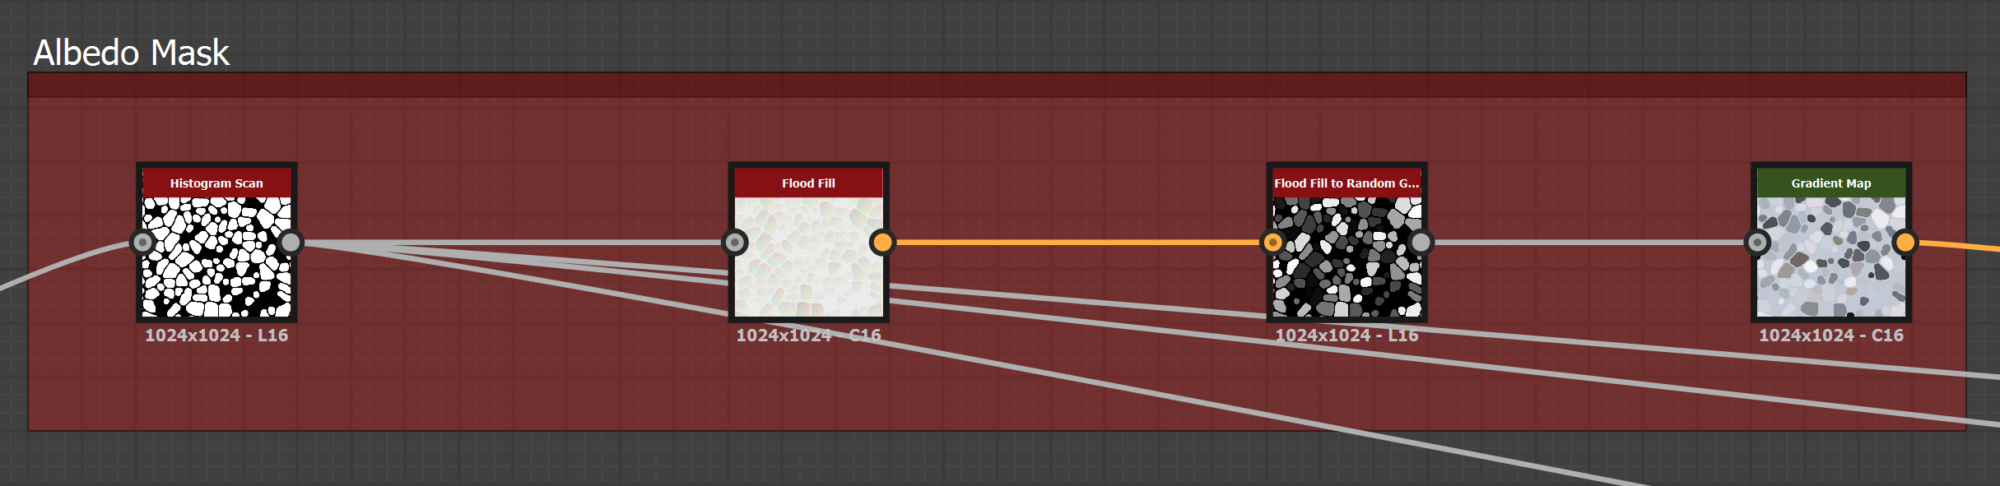Select the Histogram Scan node thumbnail
The image size is (2000, 486).
[x=217, y=257]
